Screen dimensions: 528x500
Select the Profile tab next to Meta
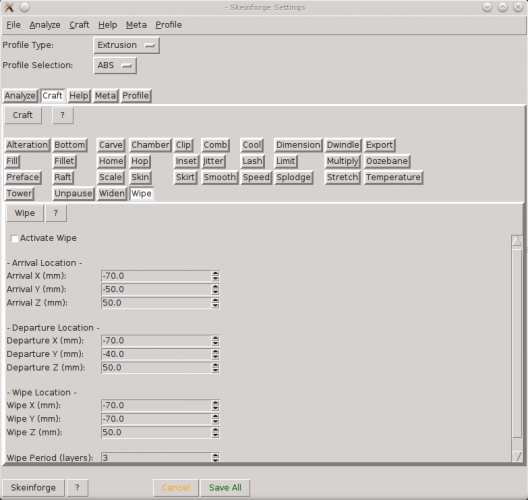pos(136,96)
